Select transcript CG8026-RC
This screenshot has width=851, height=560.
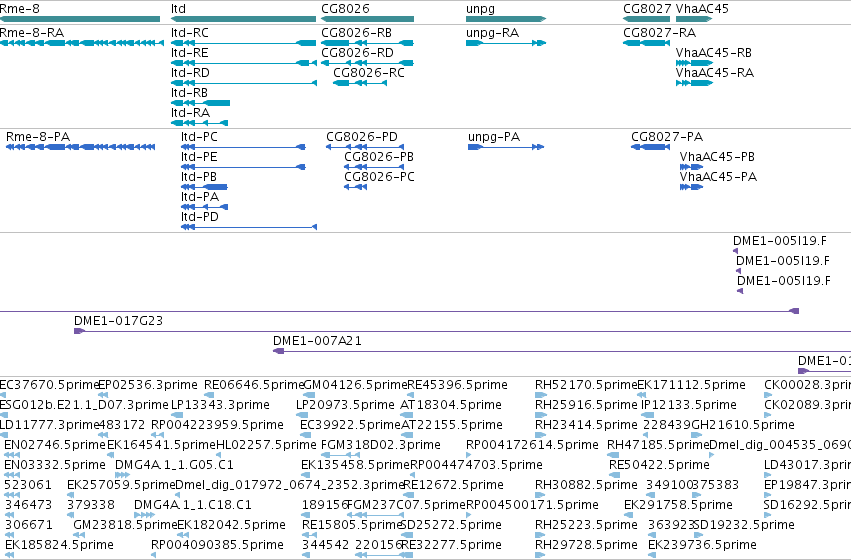click(x=360, y=83)
